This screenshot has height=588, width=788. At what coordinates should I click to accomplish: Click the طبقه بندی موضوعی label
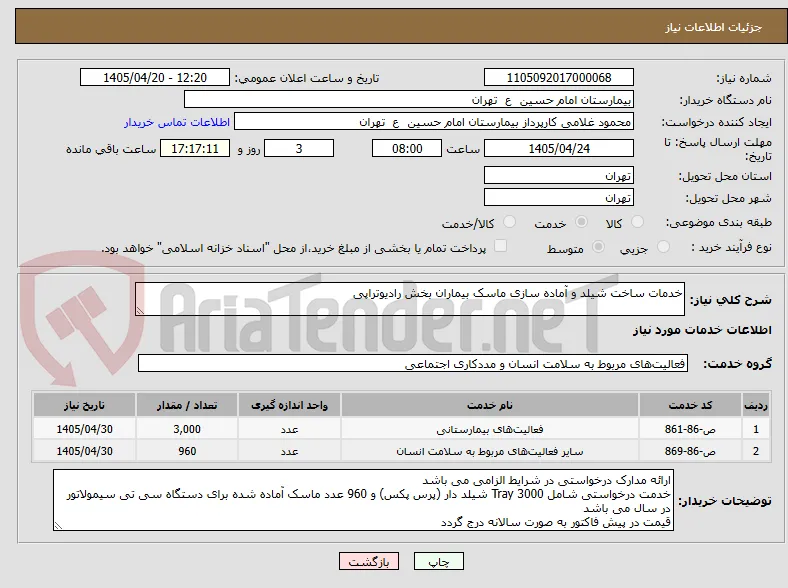[x=719, y=222]
